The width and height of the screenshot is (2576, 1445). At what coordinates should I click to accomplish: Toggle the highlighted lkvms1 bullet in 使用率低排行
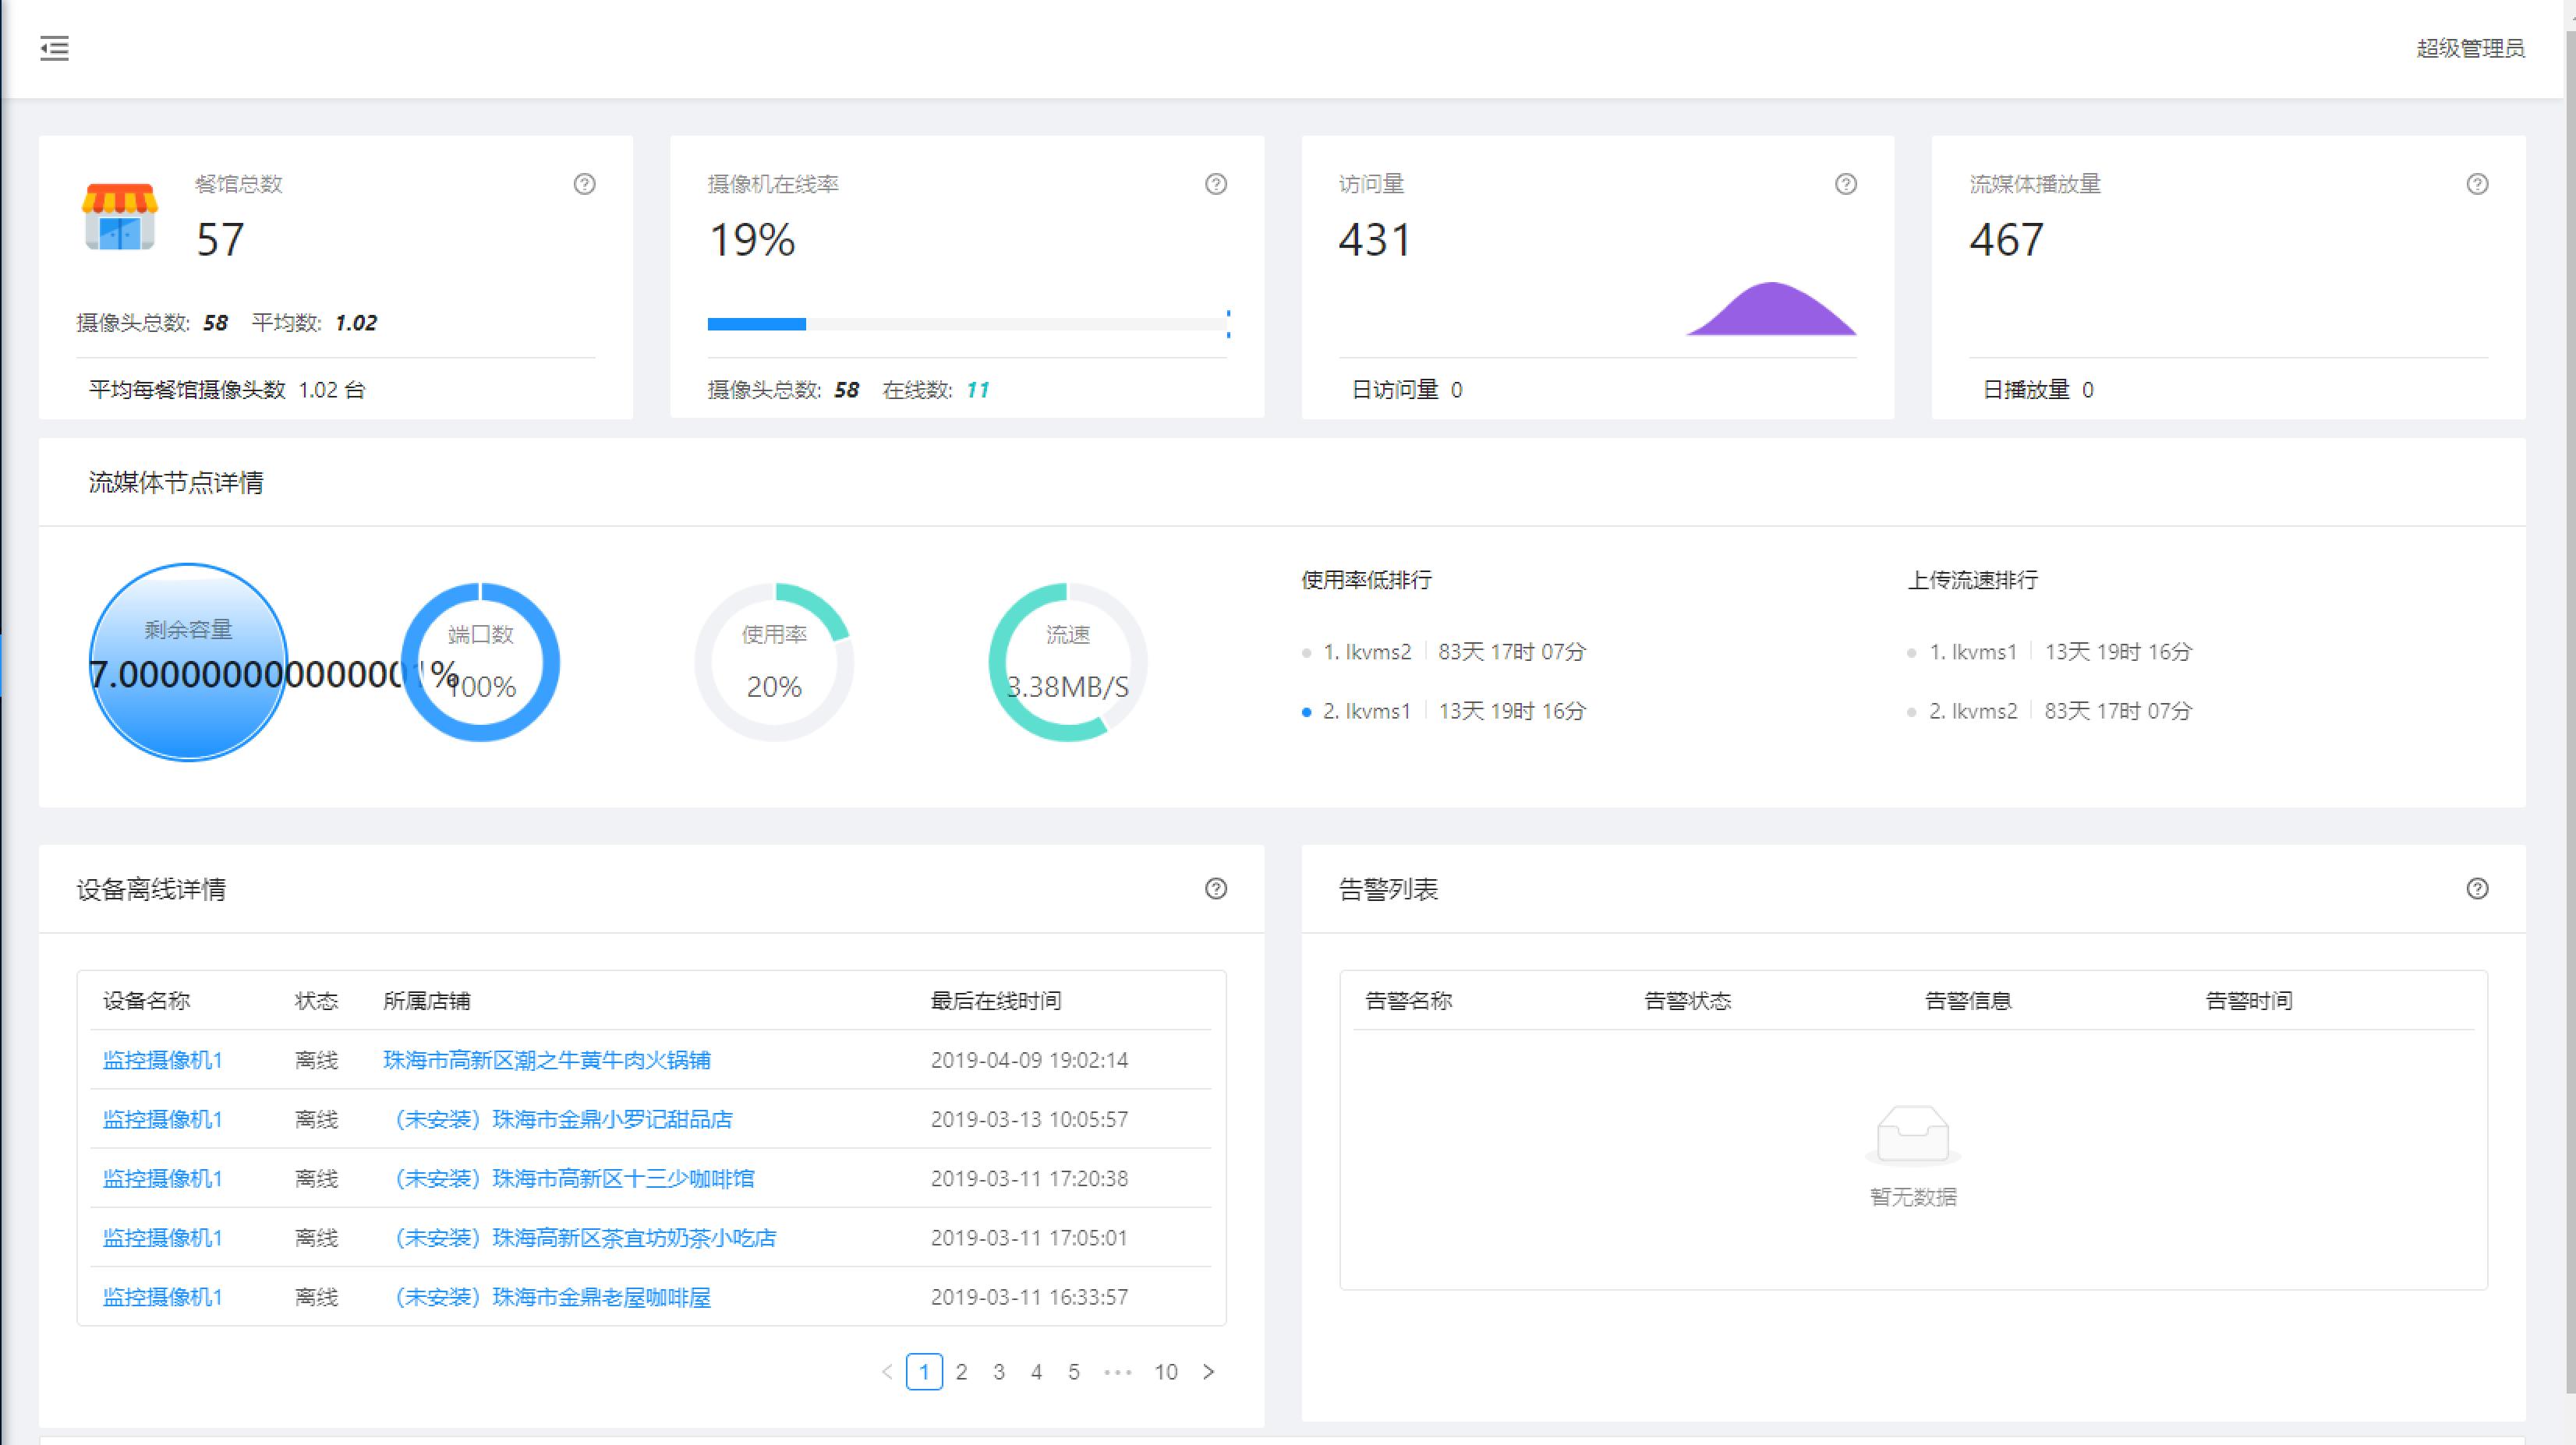(x=1305, y=711)
